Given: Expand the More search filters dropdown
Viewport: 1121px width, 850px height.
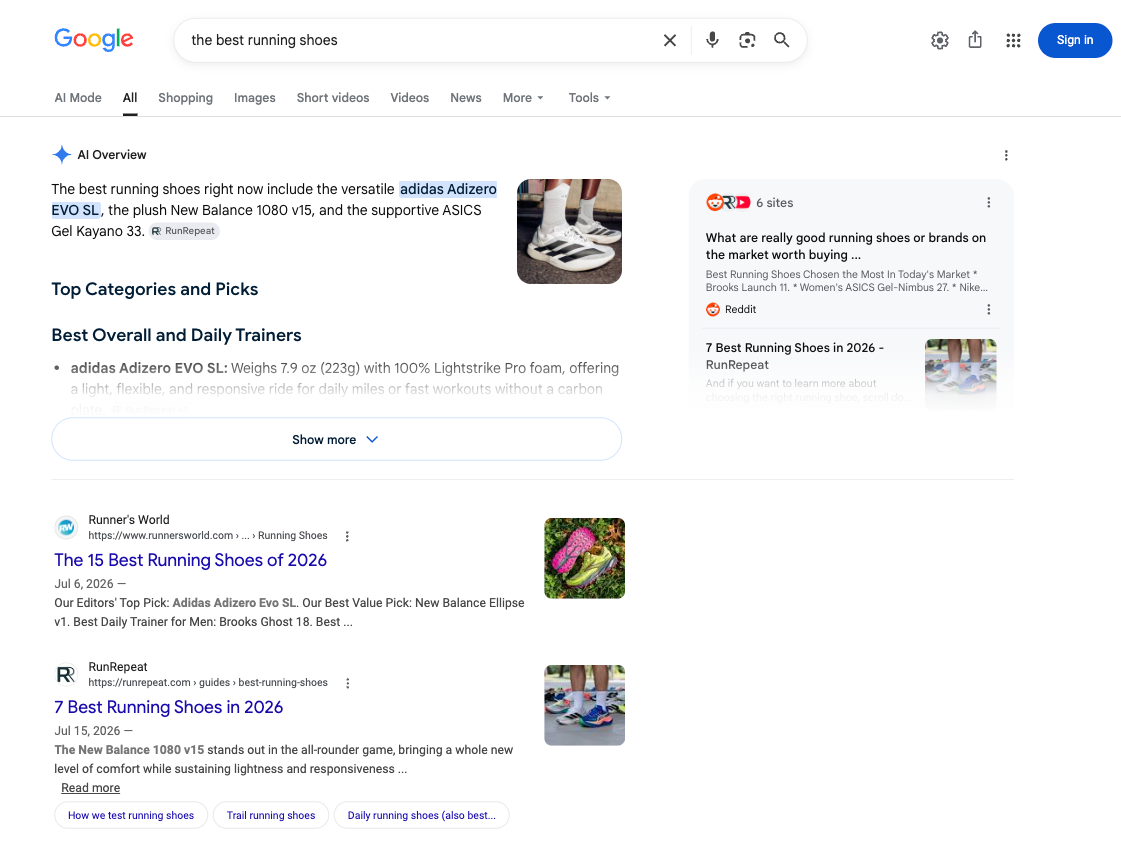Looking at the screenshot, I should click(523, 98).
